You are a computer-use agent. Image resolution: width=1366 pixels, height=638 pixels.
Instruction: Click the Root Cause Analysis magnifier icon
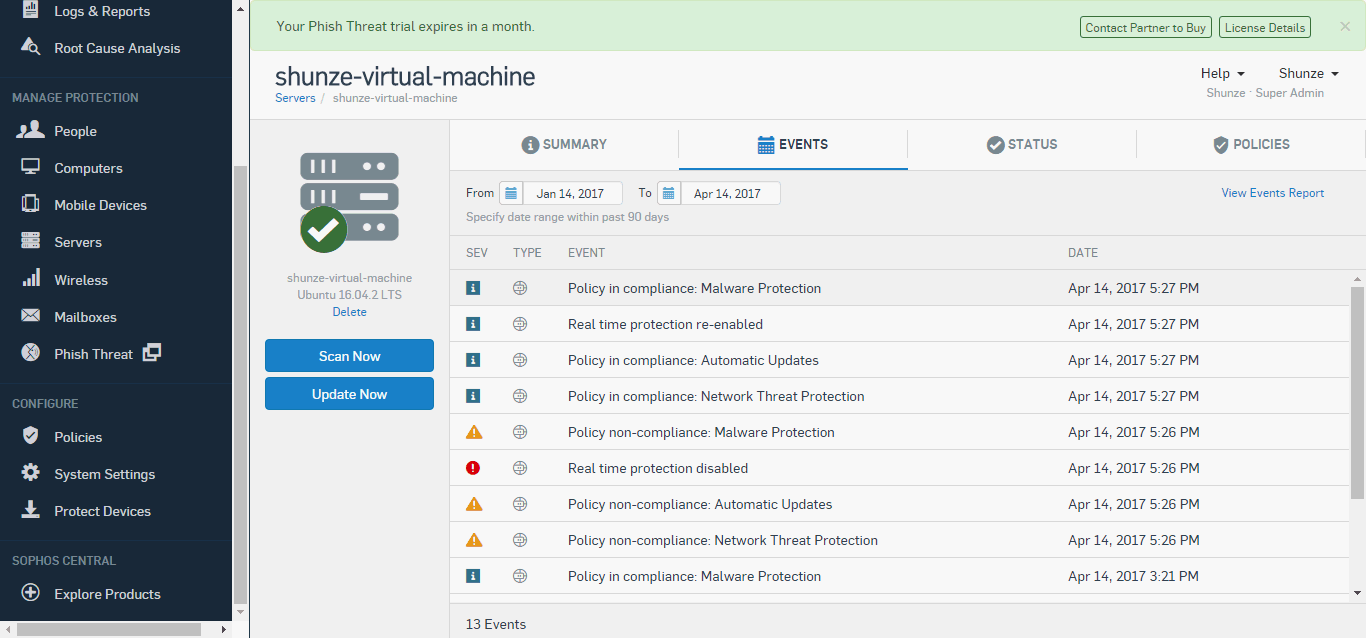[31, 48]
